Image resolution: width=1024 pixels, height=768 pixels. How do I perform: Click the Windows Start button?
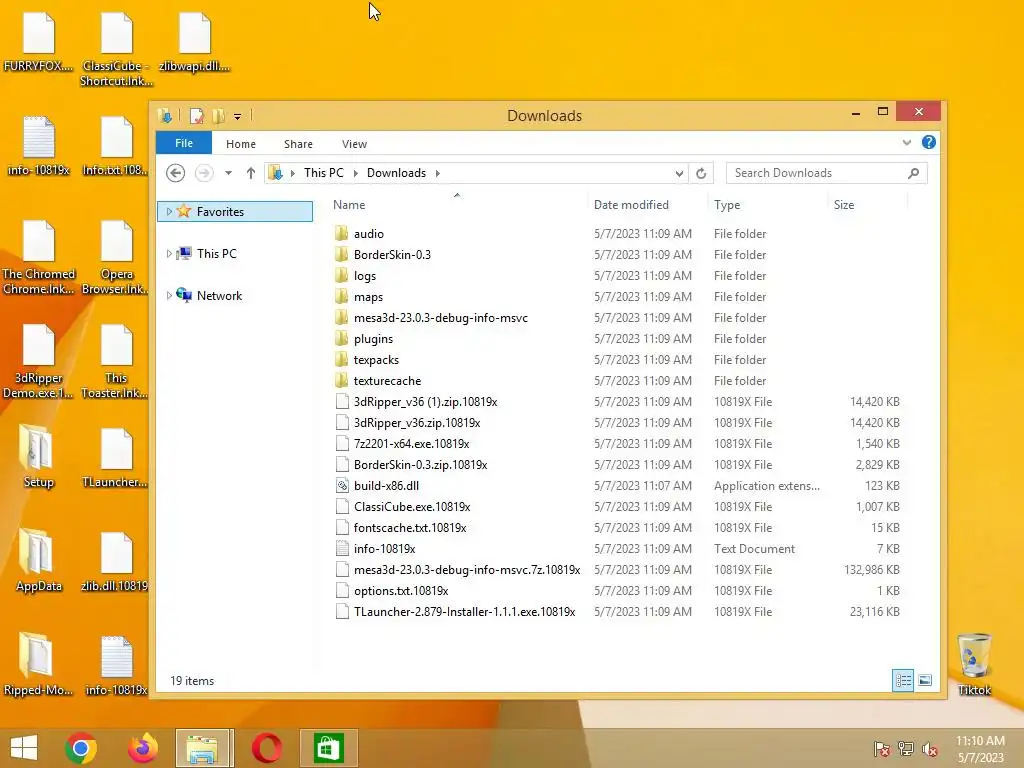(24, 748)
